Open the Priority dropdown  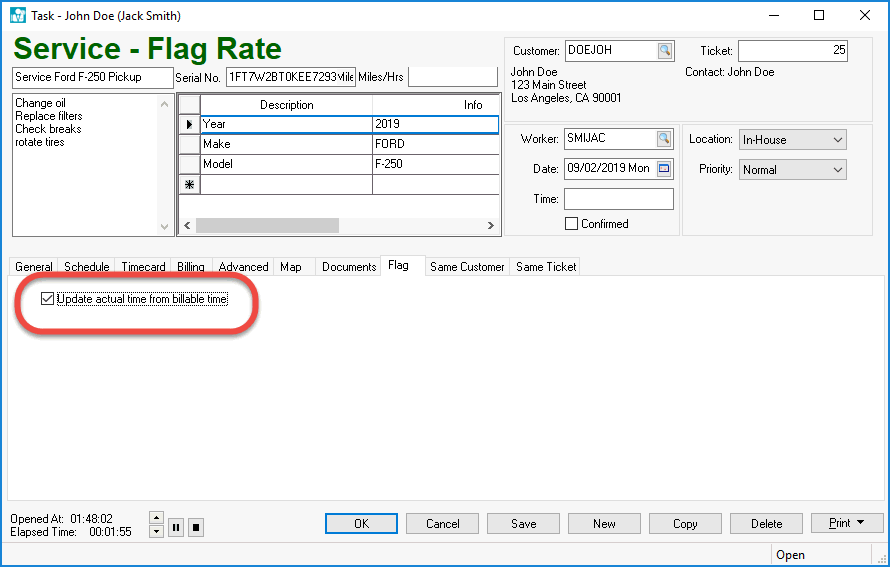837,170
